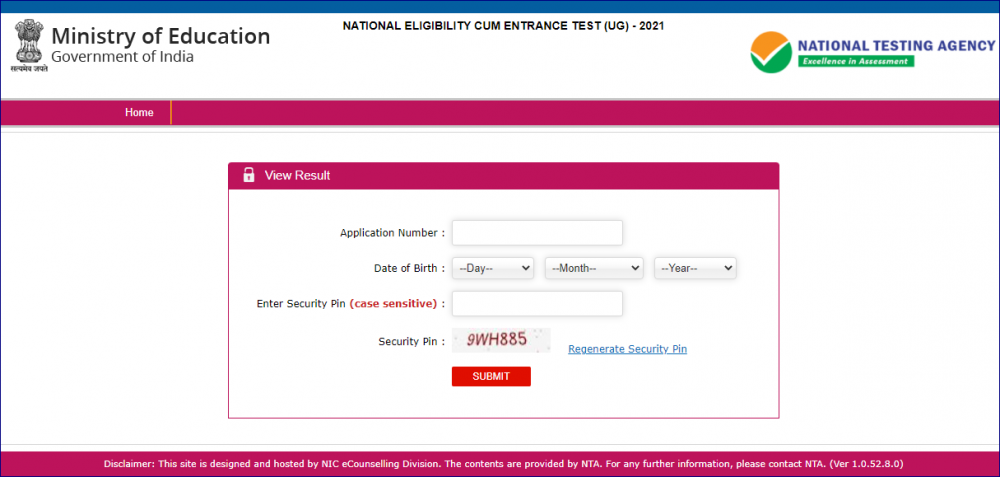Click the green Excellence in Assessment banner
The height and width of the screenshot is (477, 1000).
pos(855,61)
